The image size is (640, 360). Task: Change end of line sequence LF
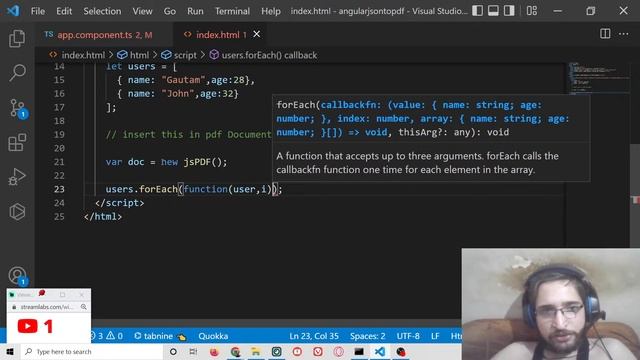(x=435, y=336)
